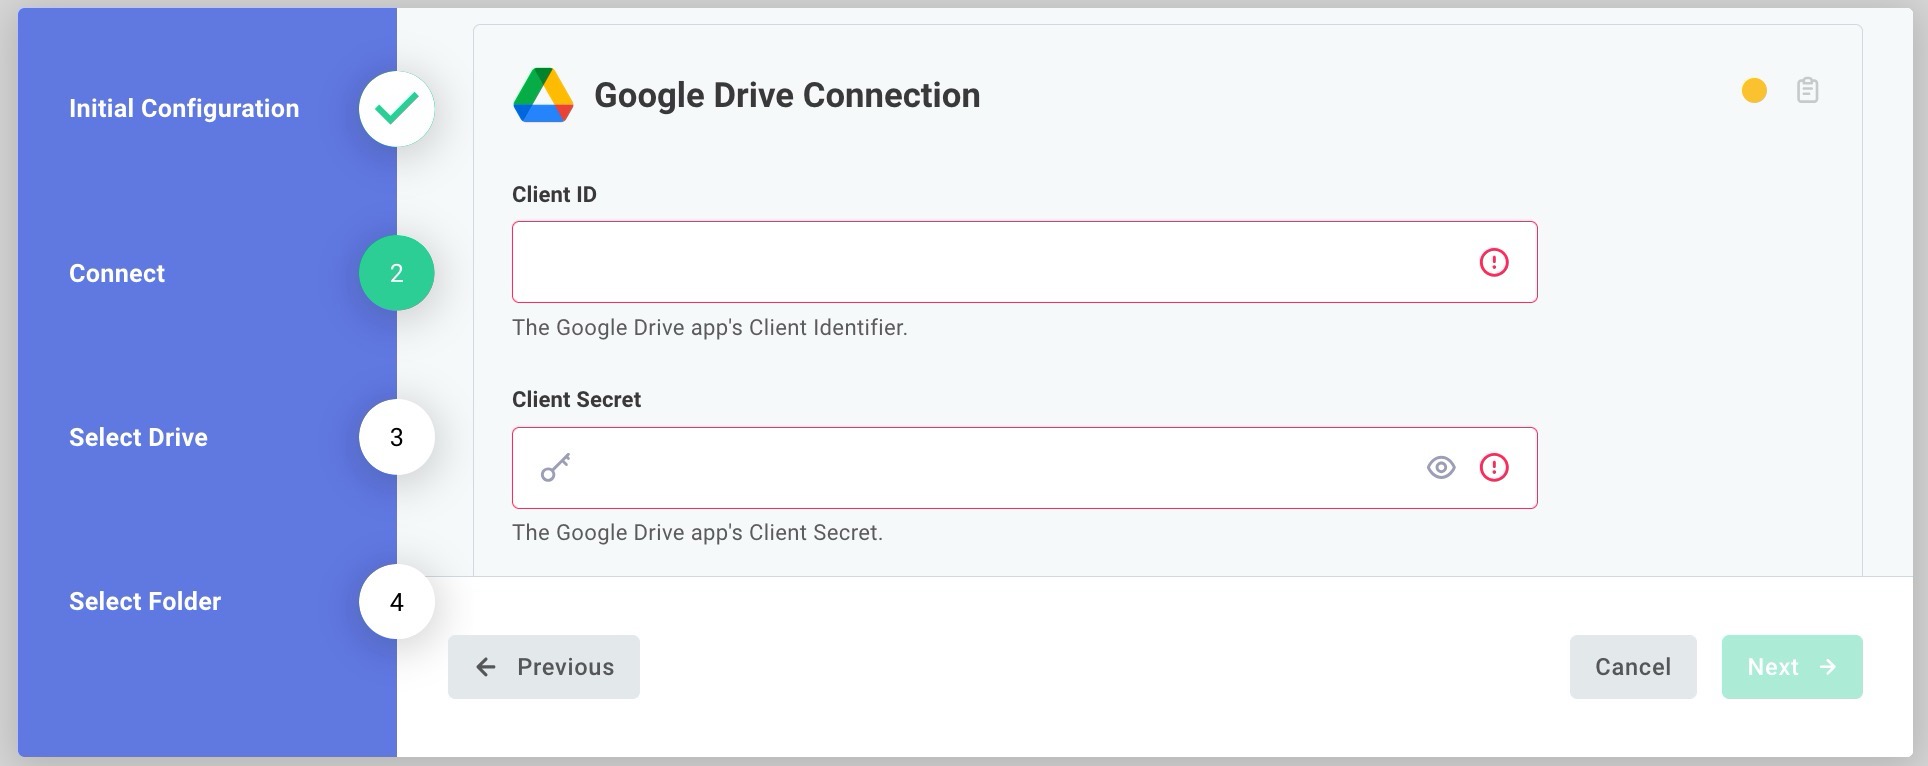Click the completed checkmark step circle

pos(397,108)
